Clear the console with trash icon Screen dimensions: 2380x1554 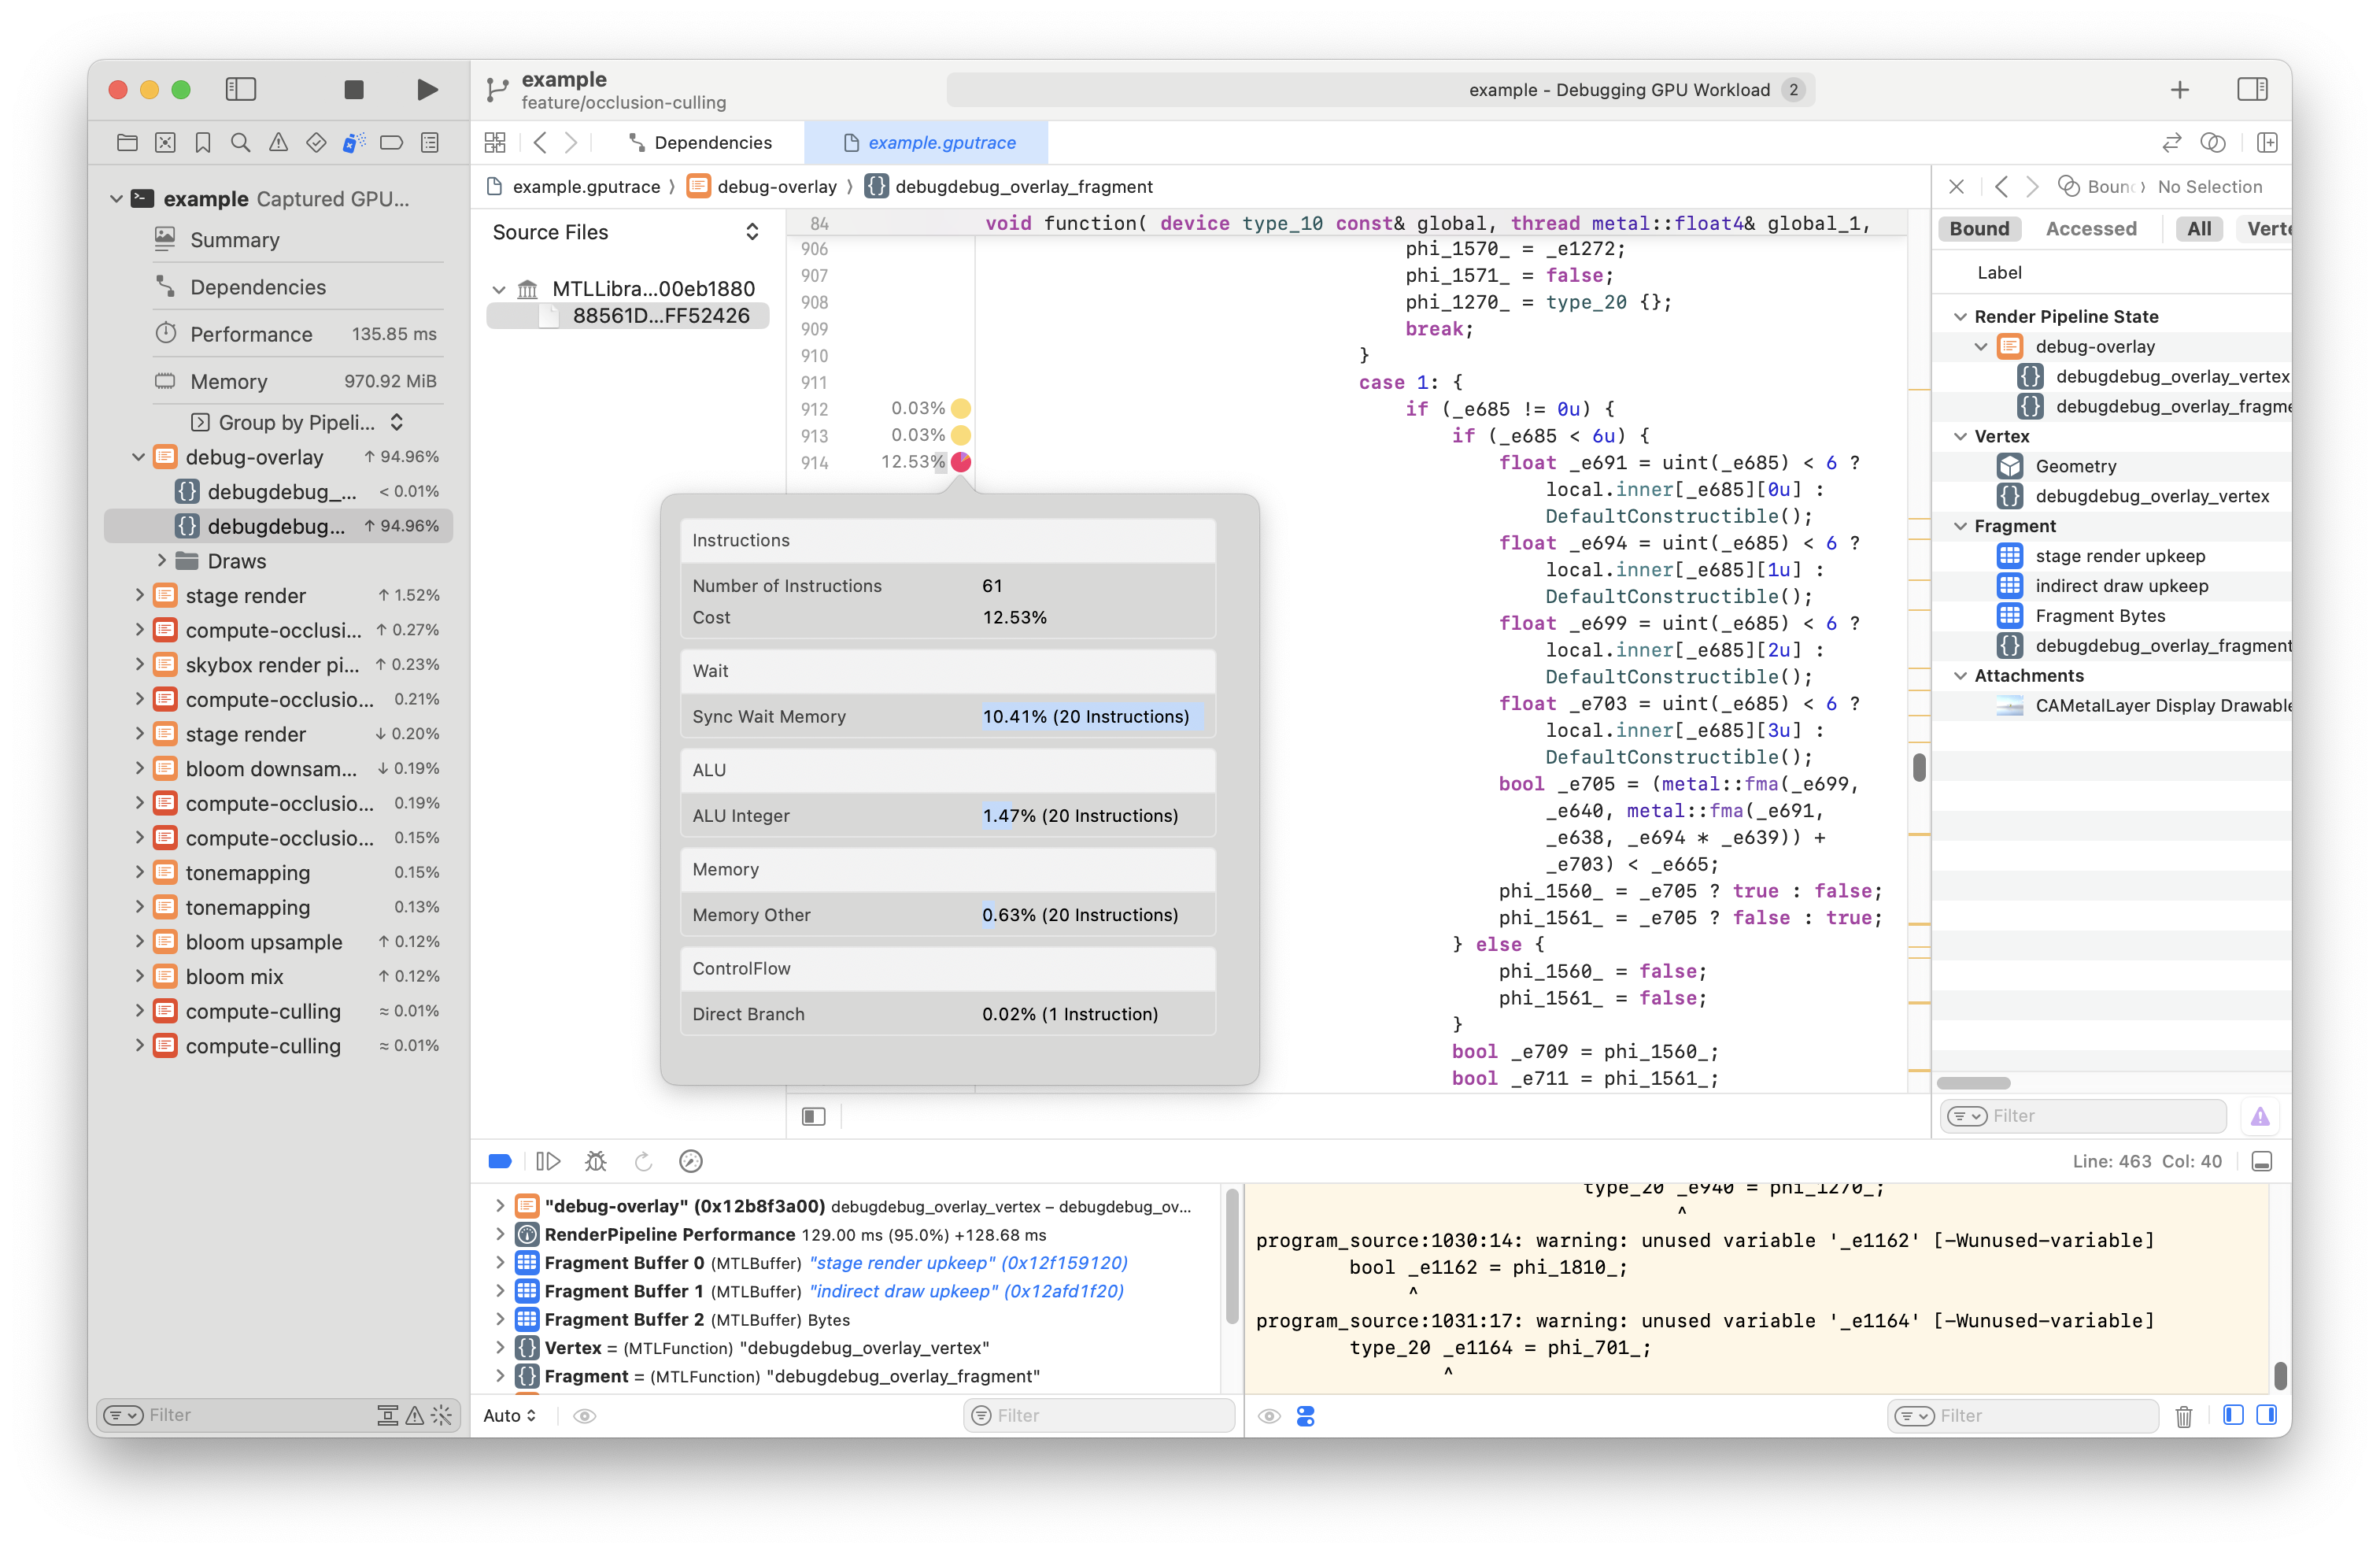[2184, 1416]
